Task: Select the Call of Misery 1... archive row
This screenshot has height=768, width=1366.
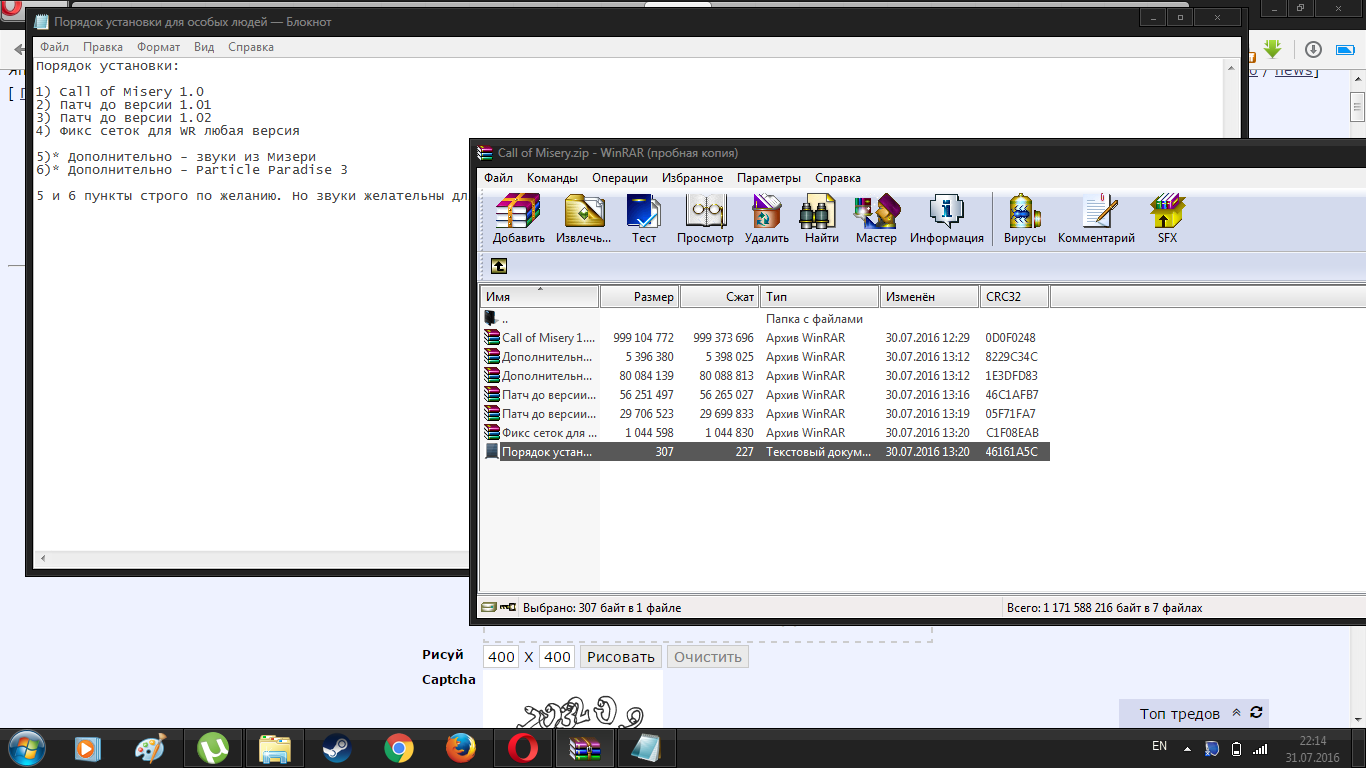Action: pyautogui.click(x=765, y=338)
